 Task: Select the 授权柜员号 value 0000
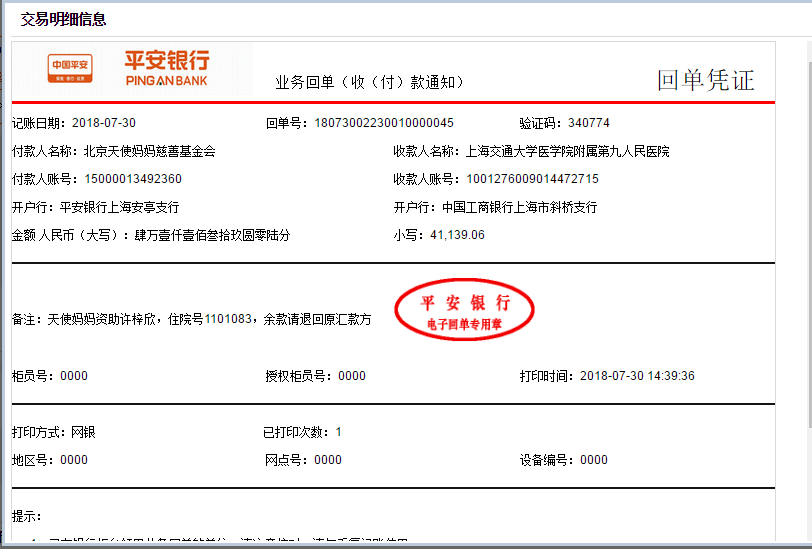pyautogui.click(x=352, y=375)
